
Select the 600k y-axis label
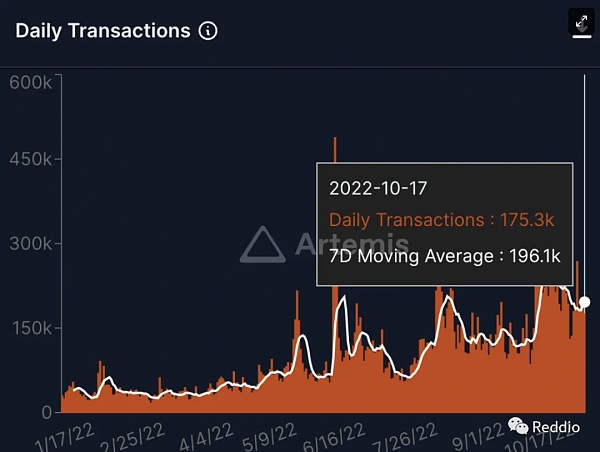tap(31, 82)
